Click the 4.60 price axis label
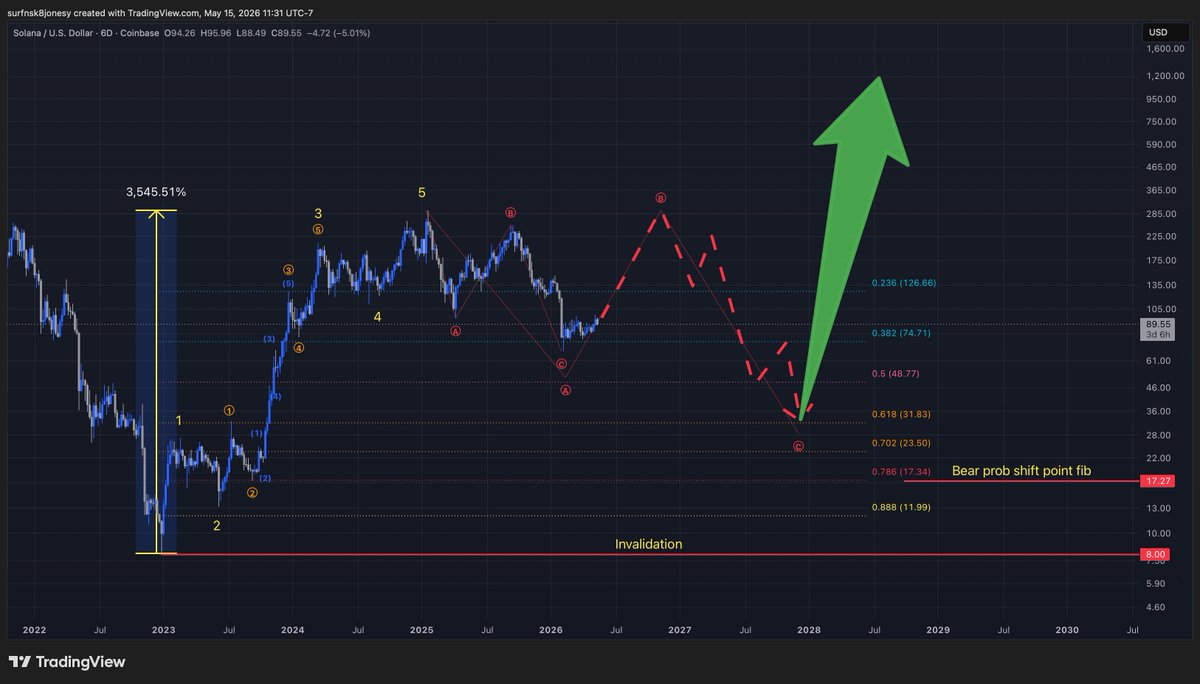 point(1156,607)
